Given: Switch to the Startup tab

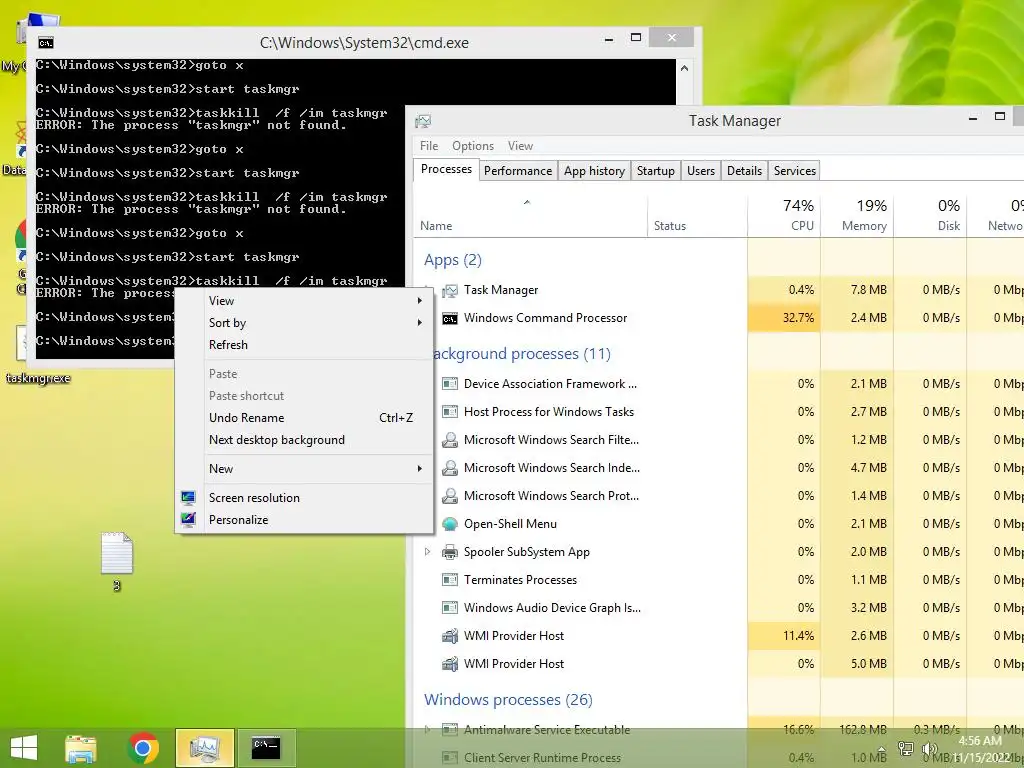Looking at the screenshot, I should 656,170.
